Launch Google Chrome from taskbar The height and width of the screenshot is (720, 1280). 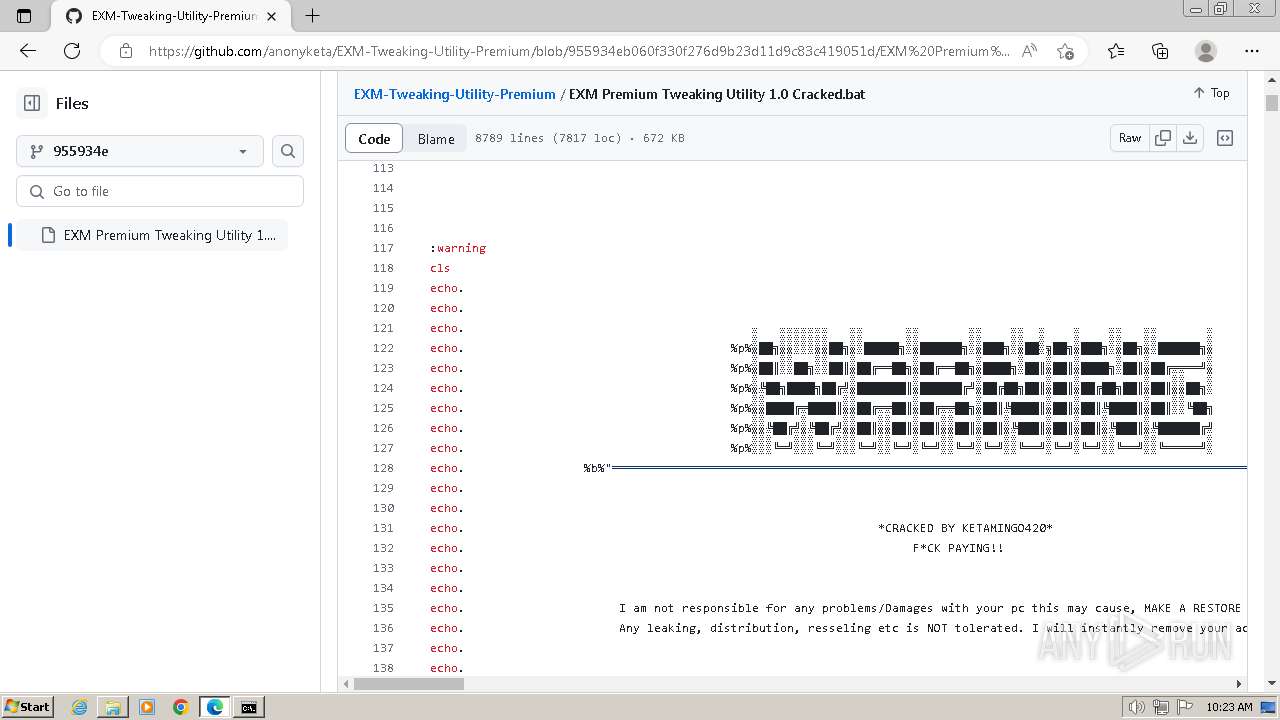coord(180,707)
